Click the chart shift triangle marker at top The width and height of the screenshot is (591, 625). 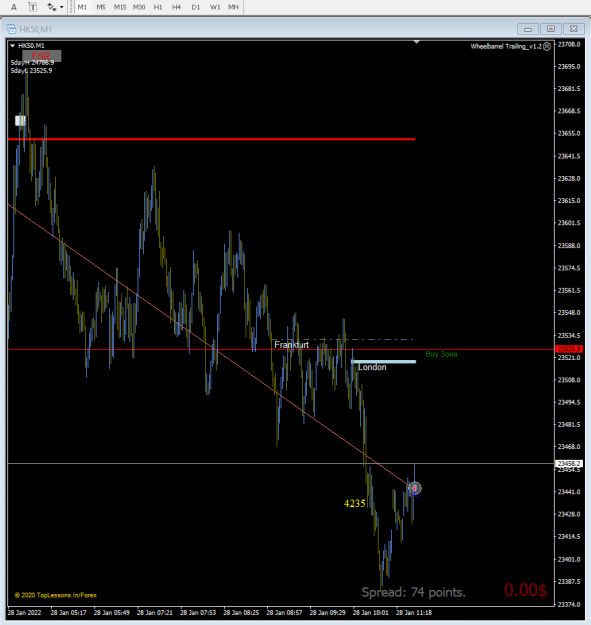(416, 42)
